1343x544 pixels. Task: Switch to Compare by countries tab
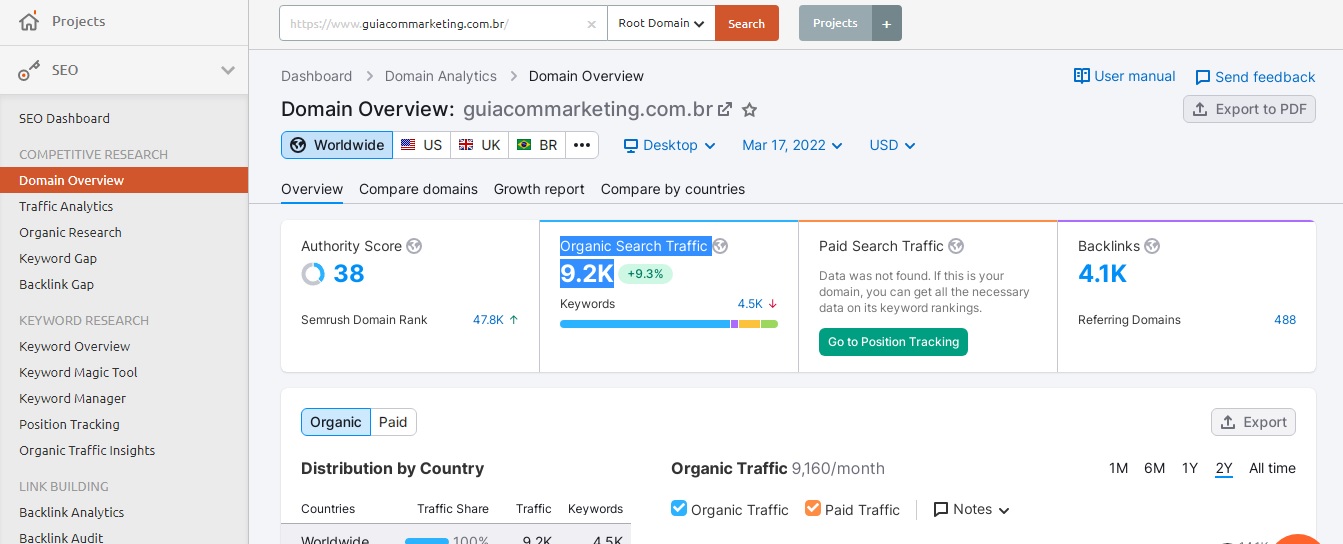click(x=673, y=189)
